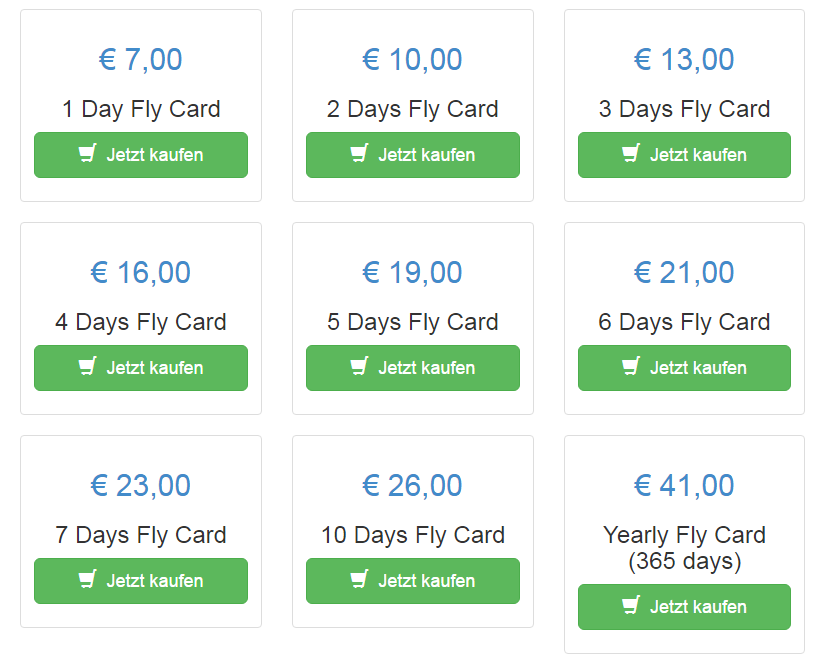Click the cart icon on 2 Days Fly Card button
This screenshot has width=826, height=665.
pos(360,155)
